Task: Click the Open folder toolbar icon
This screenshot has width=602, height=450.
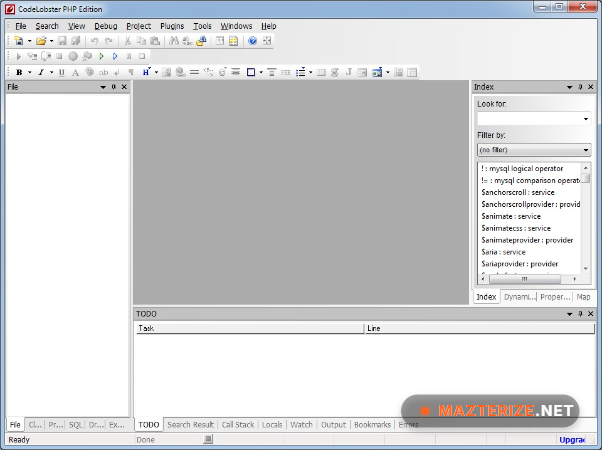Action: coord(41,41)
